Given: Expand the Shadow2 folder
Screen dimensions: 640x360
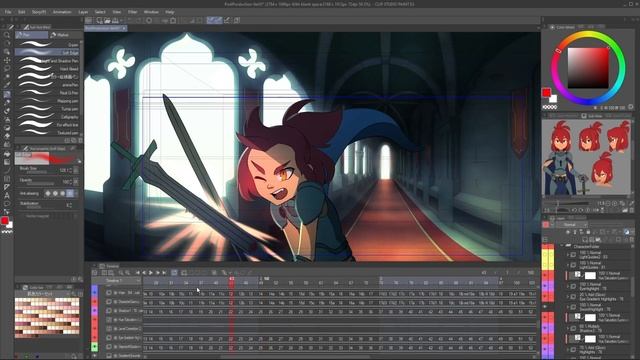Looking at the screenshot, I should point(568,328).
